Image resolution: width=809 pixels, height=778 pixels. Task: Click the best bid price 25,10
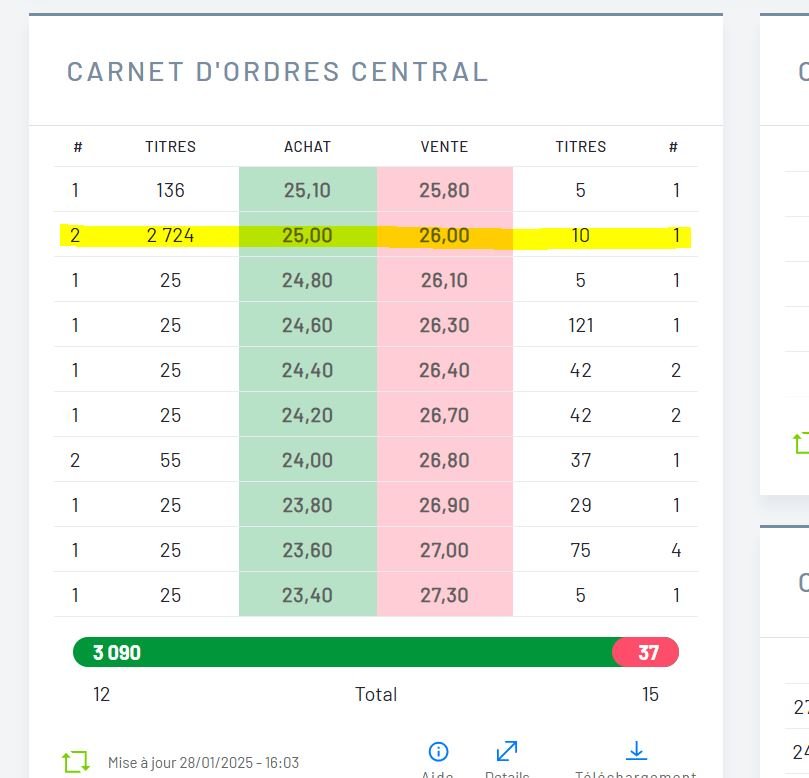click(x=307, y=190)
